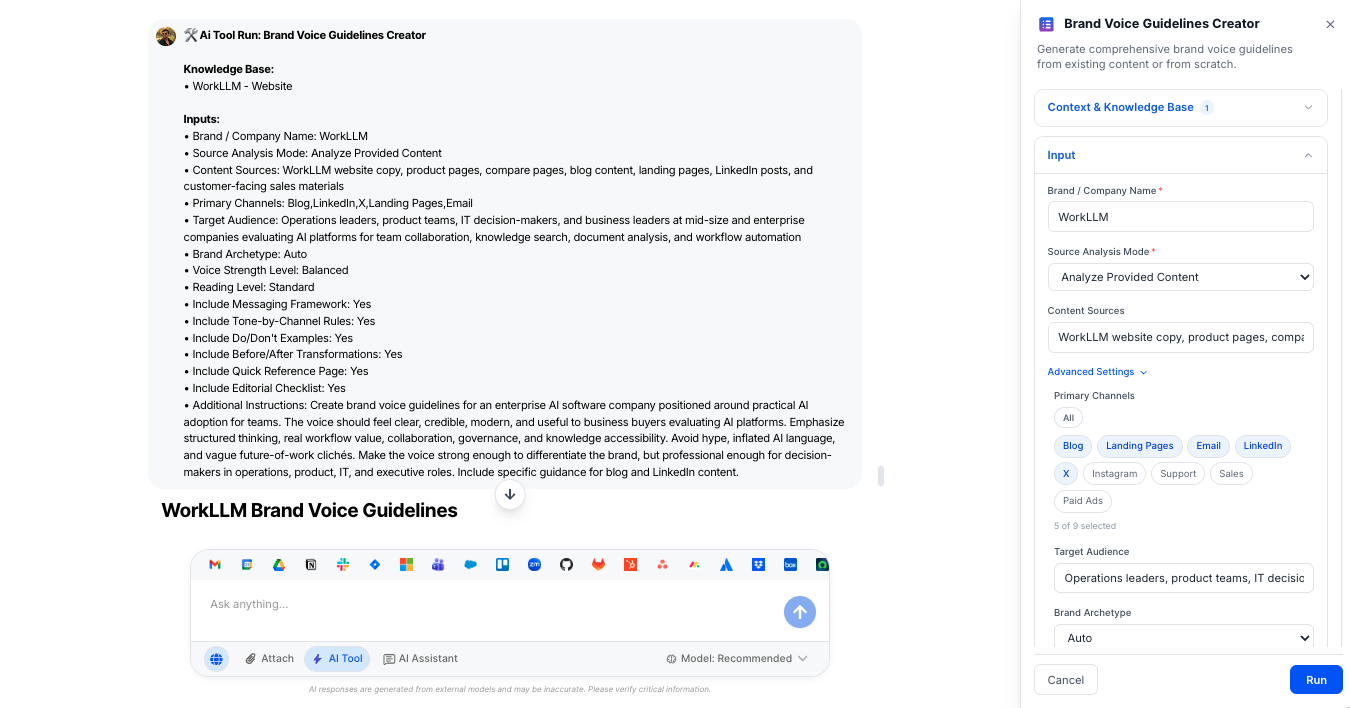Image resolution: width=1350 pixels, height=708 pixels.
Task: Click the Run button
Action: (x=1316, y=679)
